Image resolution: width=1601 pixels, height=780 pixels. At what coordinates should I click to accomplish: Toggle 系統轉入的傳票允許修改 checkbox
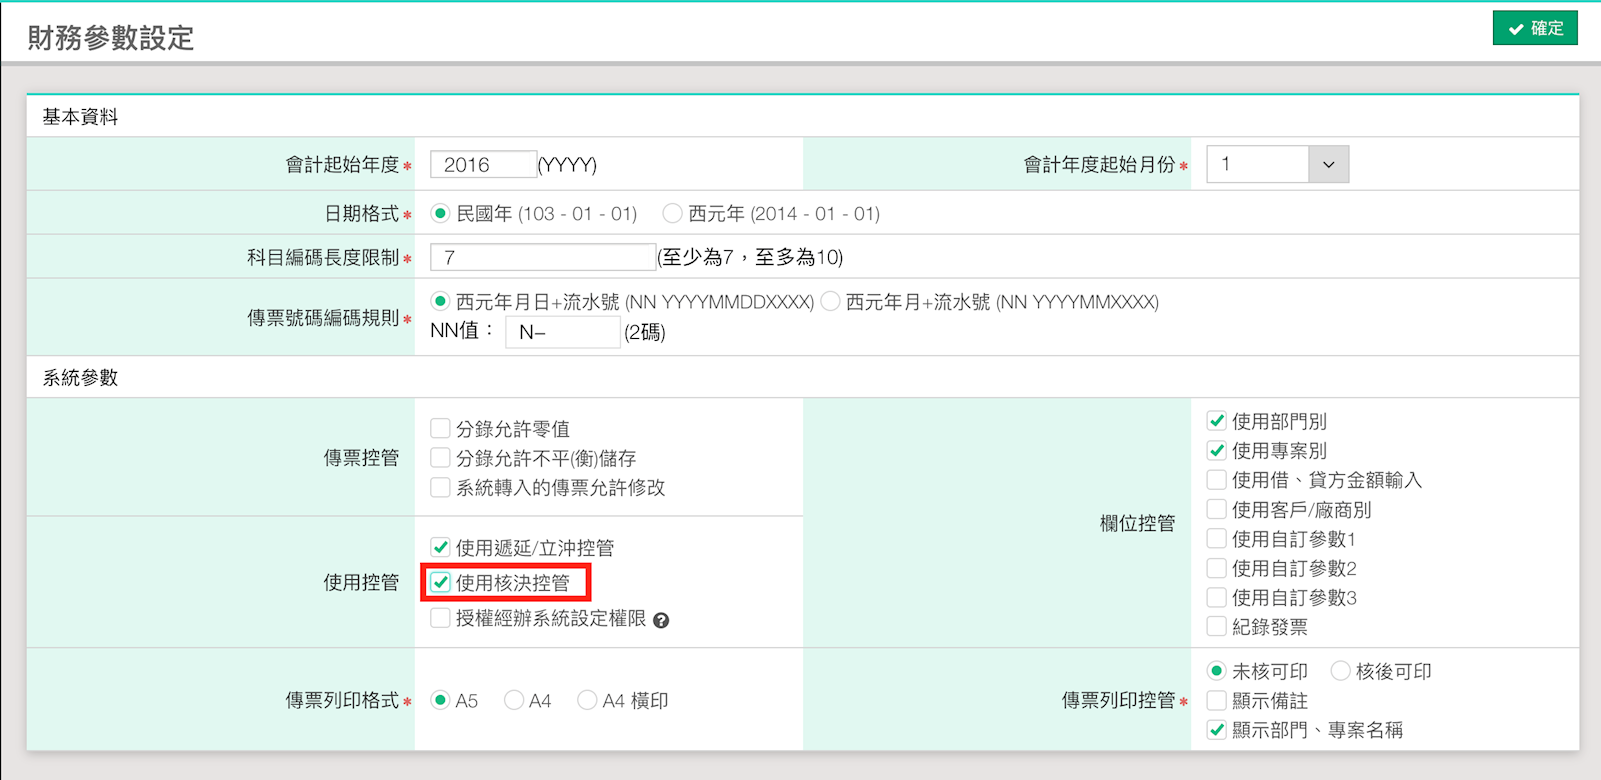(x=440, y=488)
